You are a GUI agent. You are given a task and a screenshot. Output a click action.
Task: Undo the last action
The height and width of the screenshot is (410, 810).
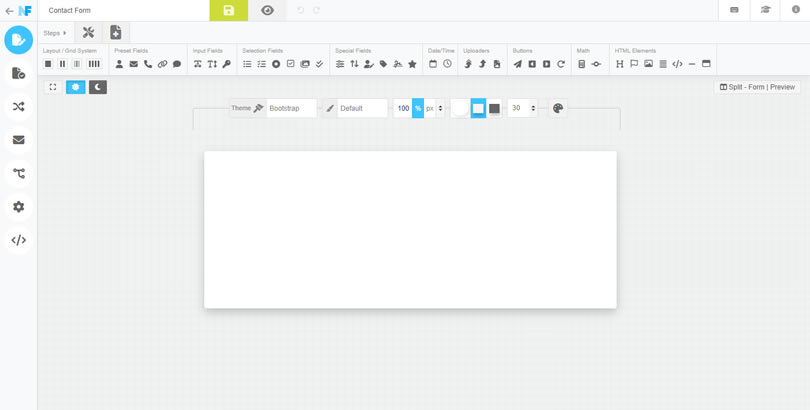click(301, 10)
